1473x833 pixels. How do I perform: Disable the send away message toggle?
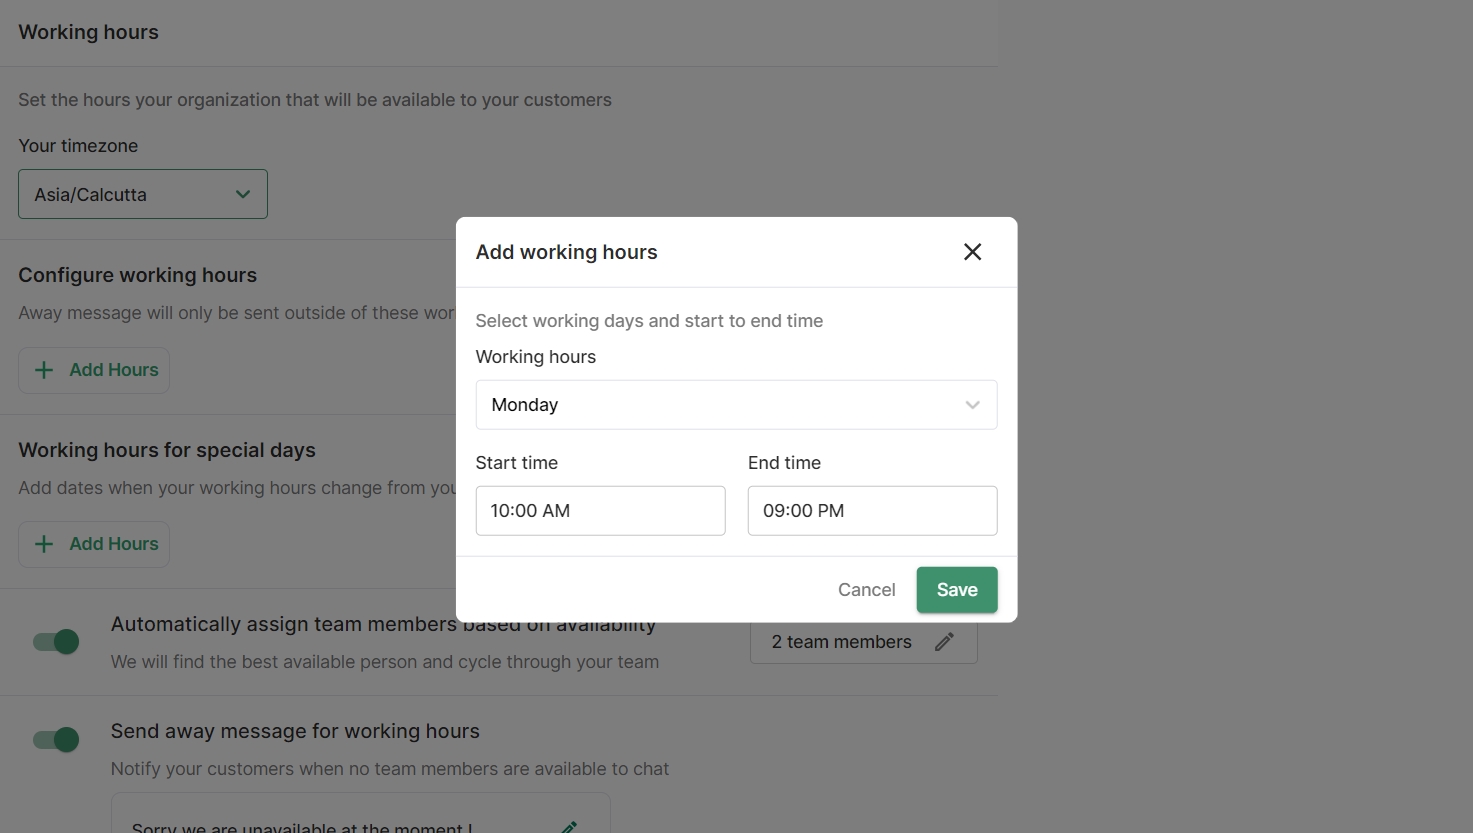56,740
